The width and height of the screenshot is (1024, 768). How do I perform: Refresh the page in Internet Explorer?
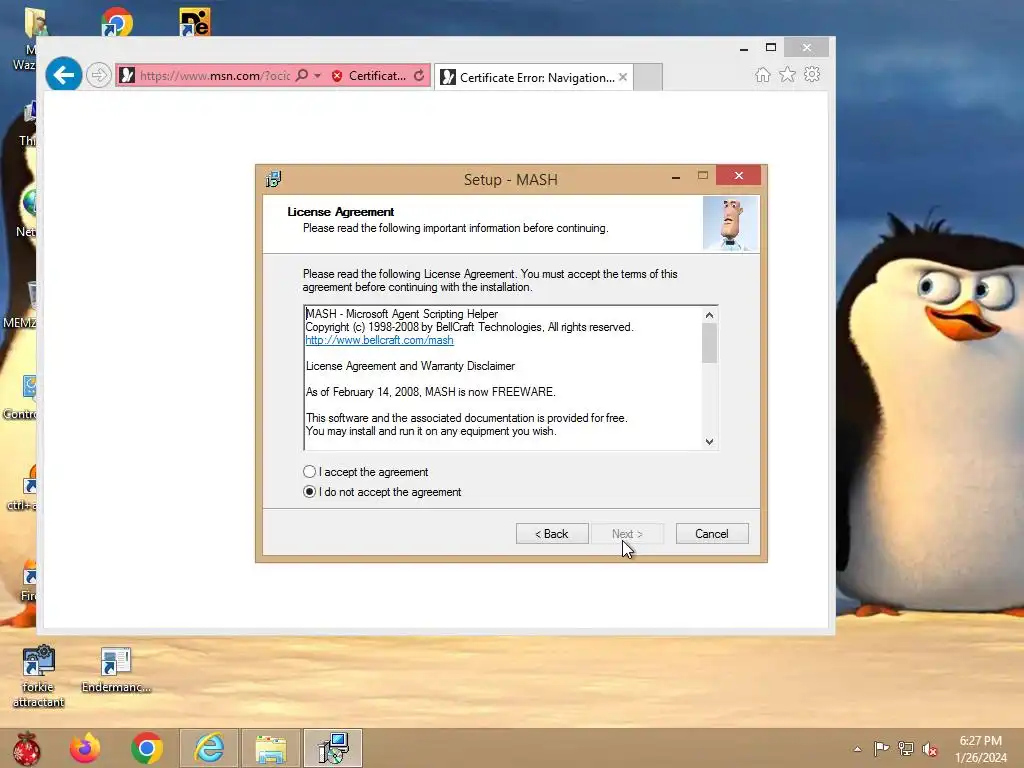click(x=419, y=76)
